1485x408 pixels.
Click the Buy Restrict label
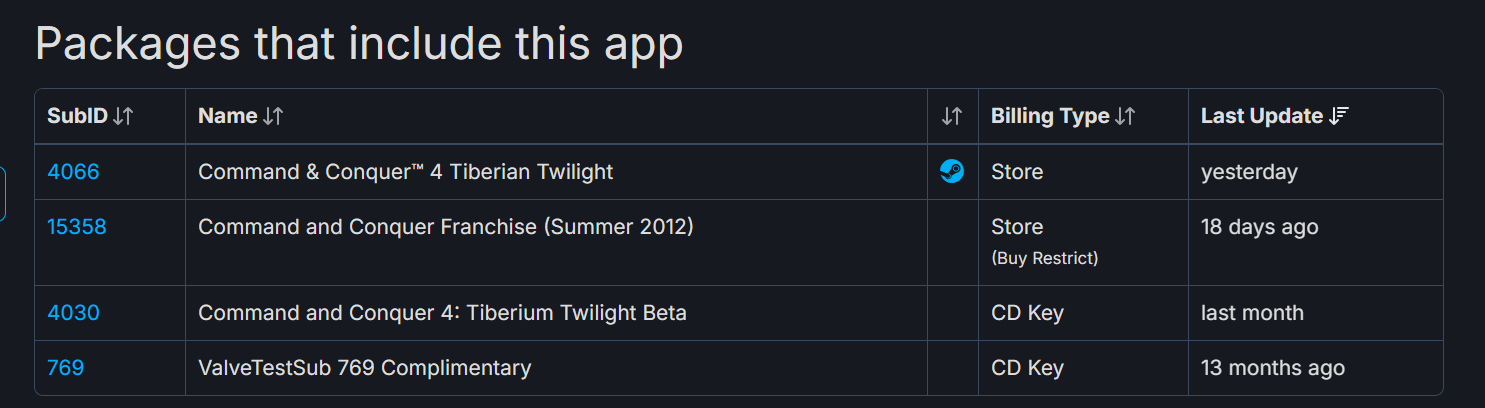pos(1044,258)
